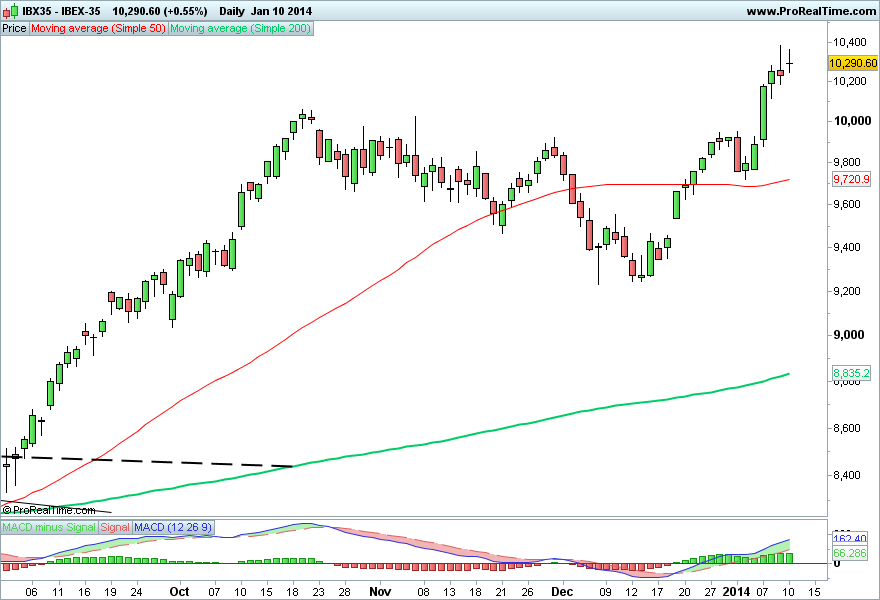Click the Jan 10 2014 date in header

281,11
